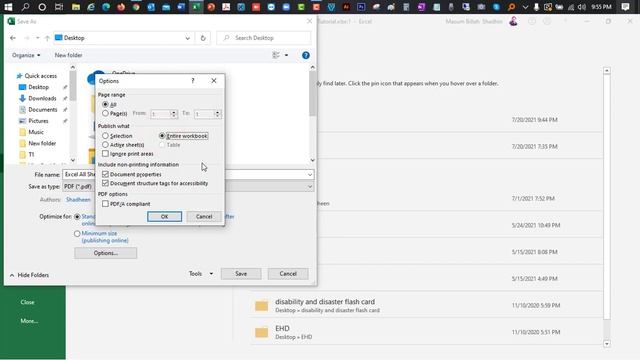Viewport: 640px width, 360px height.
Task: Select Quick access in navigation pane
Action: 40,76
